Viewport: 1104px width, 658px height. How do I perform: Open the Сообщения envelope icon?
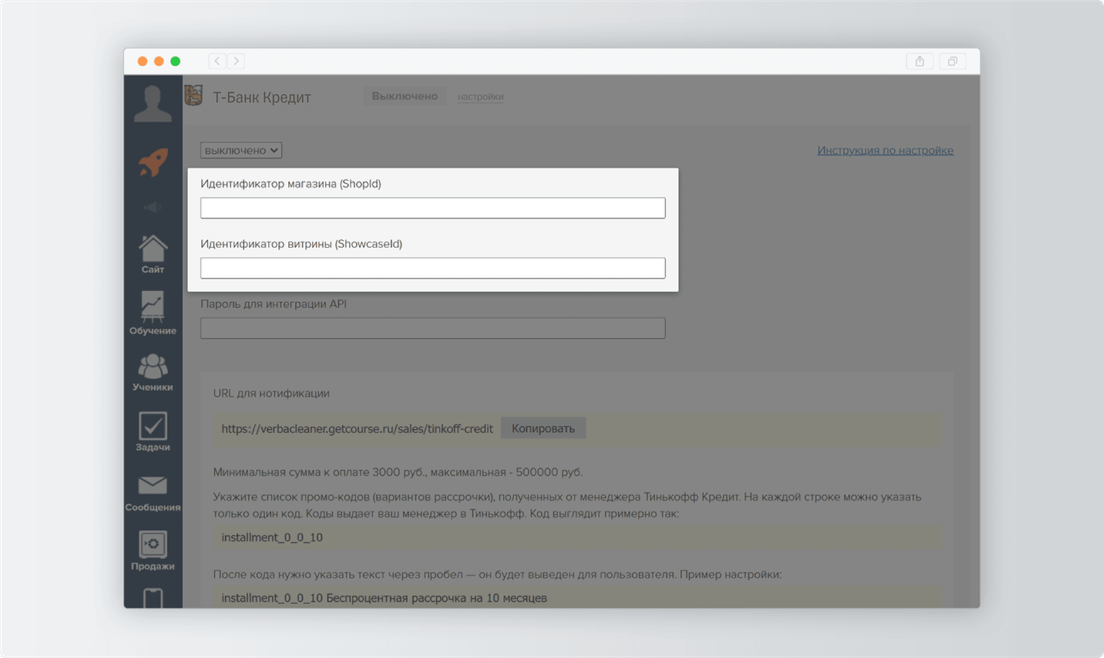153,486
